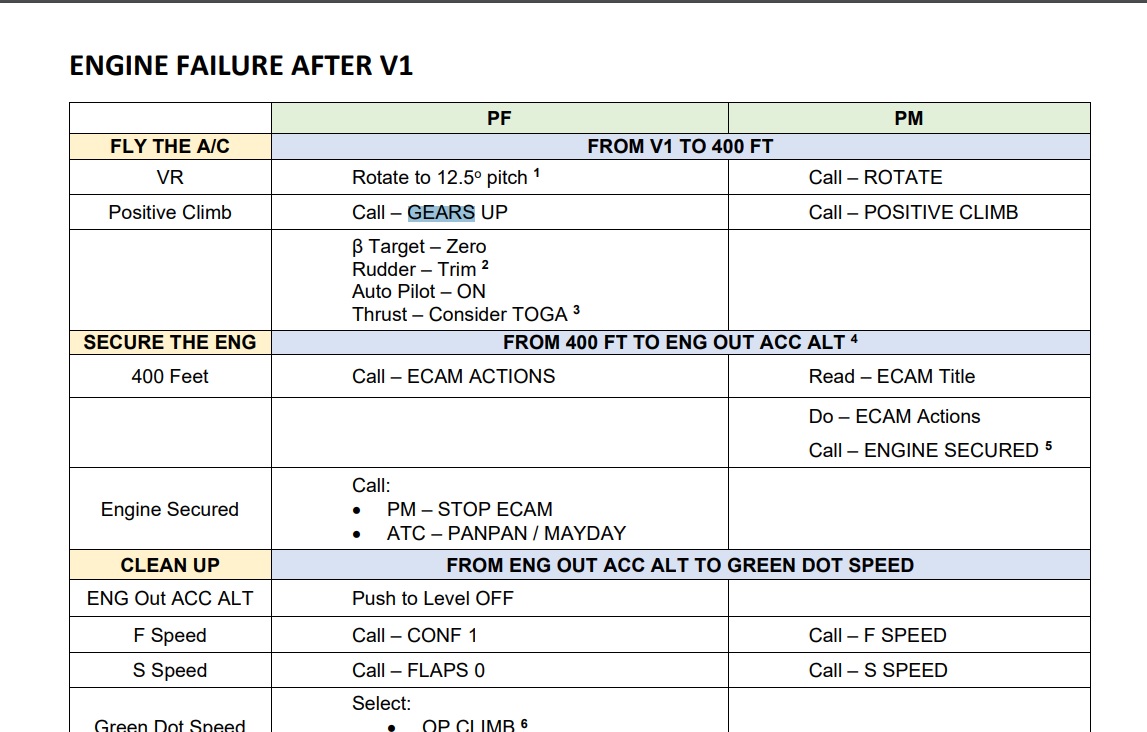Click Call – ECAM ACTIONS text

[x=454, y=377]
